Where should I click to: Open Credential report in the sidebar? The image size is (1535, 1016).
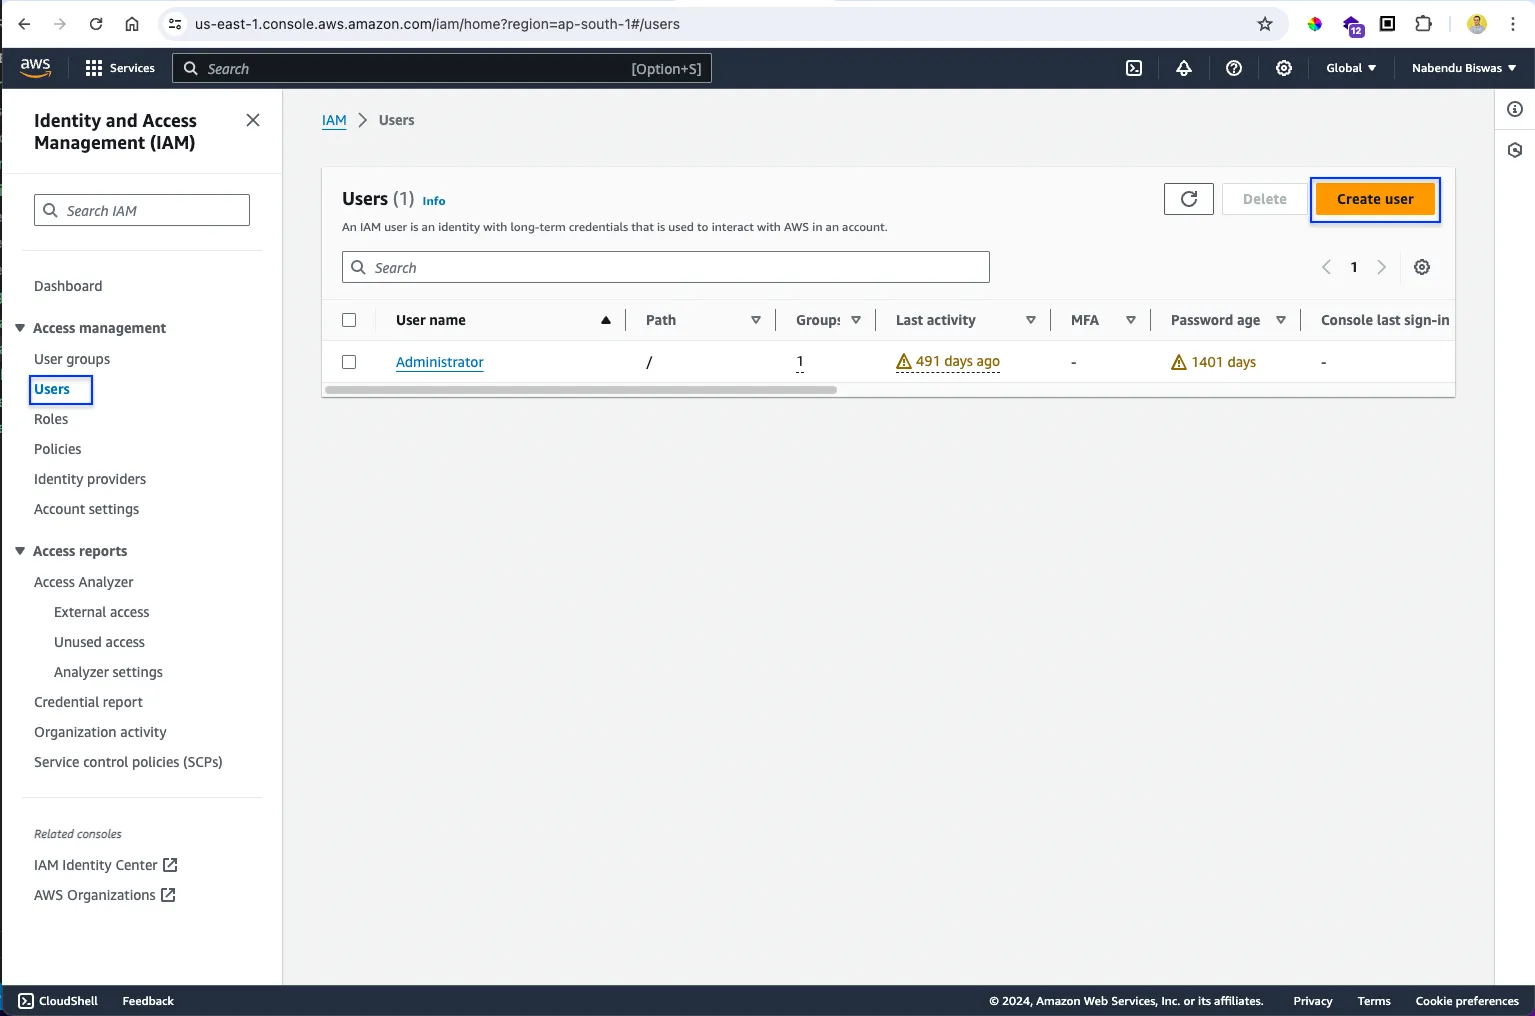click(x=88, y=702)
